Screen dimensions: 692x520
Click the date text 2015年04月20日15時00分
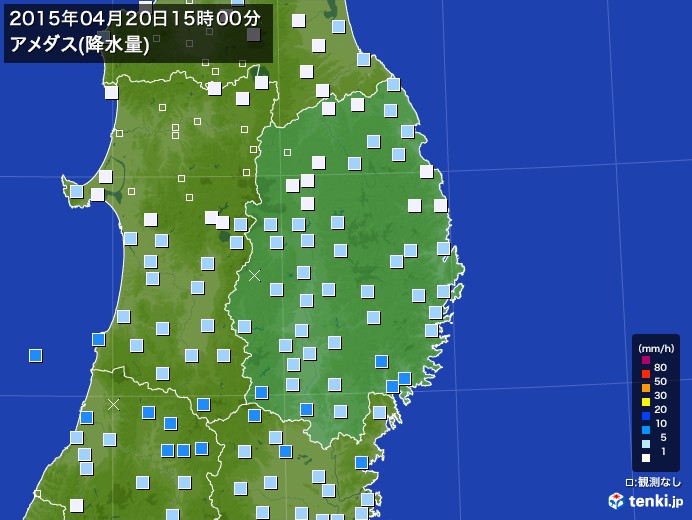coord(135,19)
